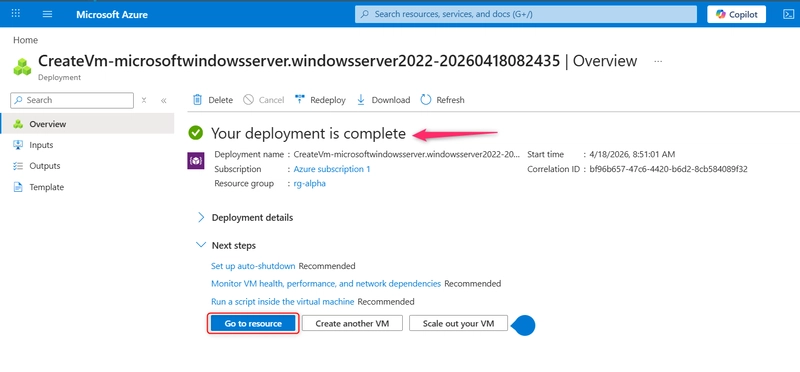Click the Delete trash icon in the toolbar
This screenshot has width=800, height=372.
(197, 100)
